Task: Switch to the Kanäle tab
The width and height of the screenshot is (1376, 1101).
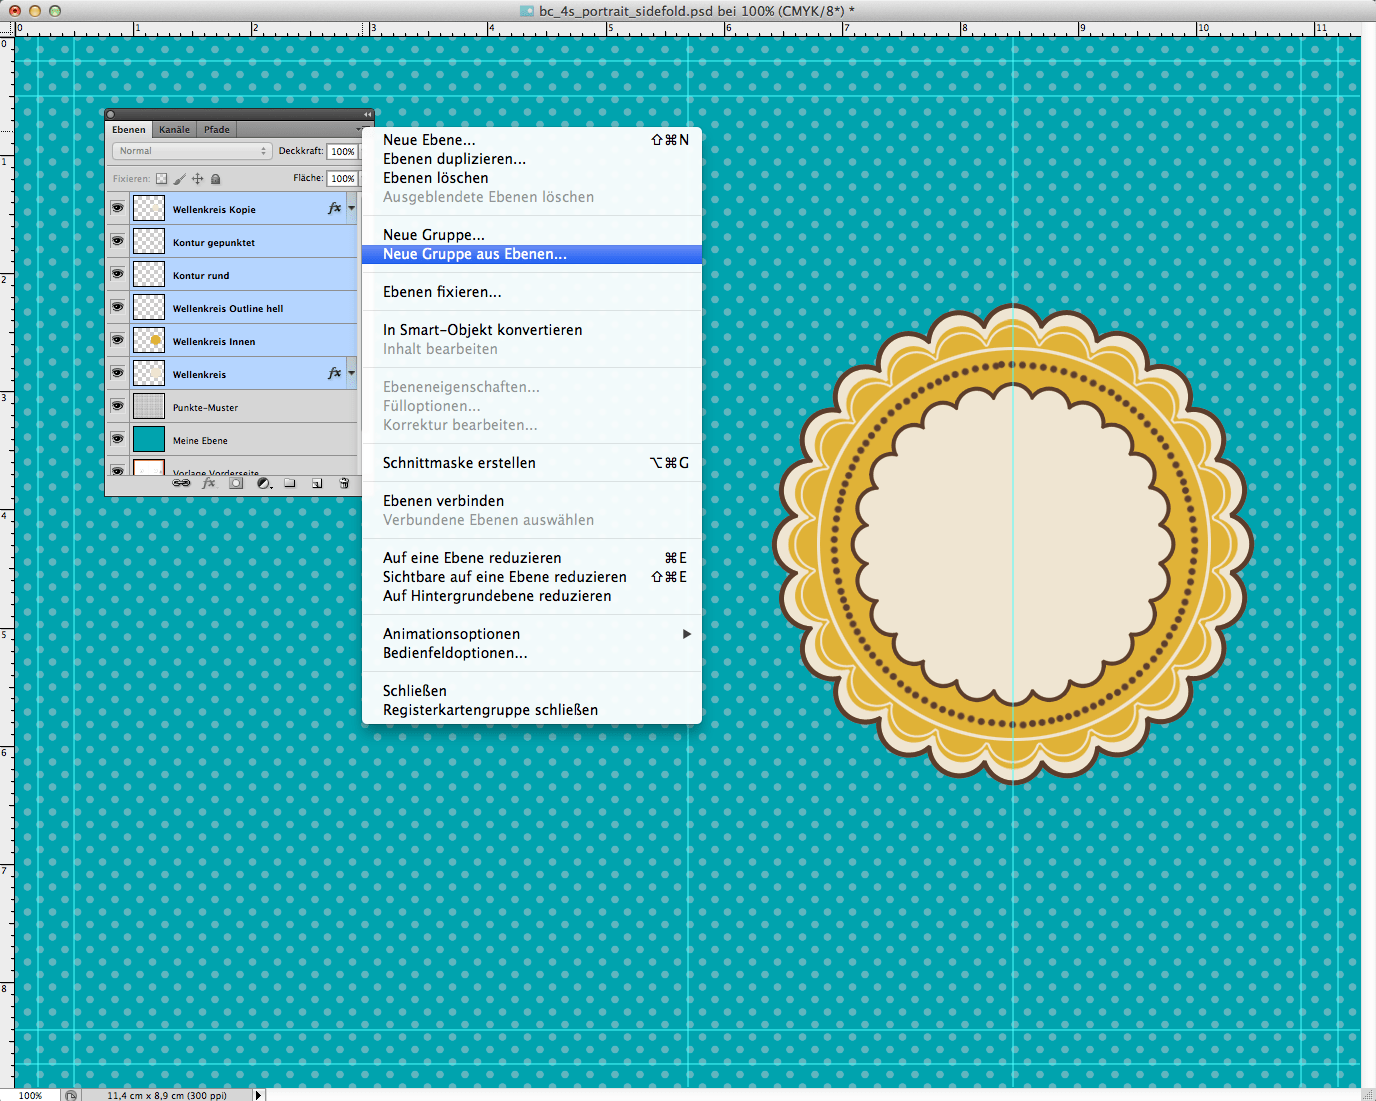Action: [174, 129]
